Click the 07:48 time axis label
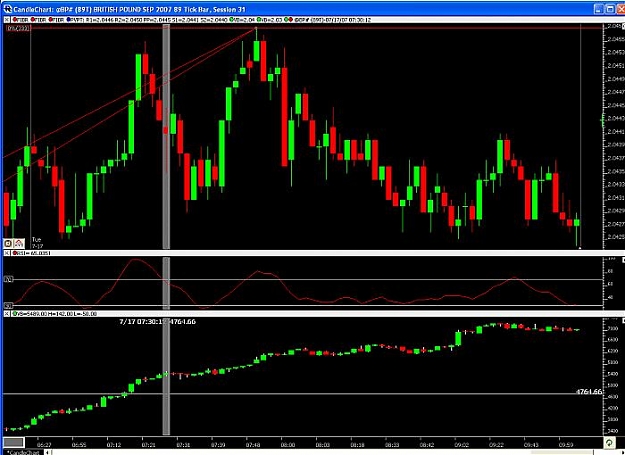 [253, 445]
